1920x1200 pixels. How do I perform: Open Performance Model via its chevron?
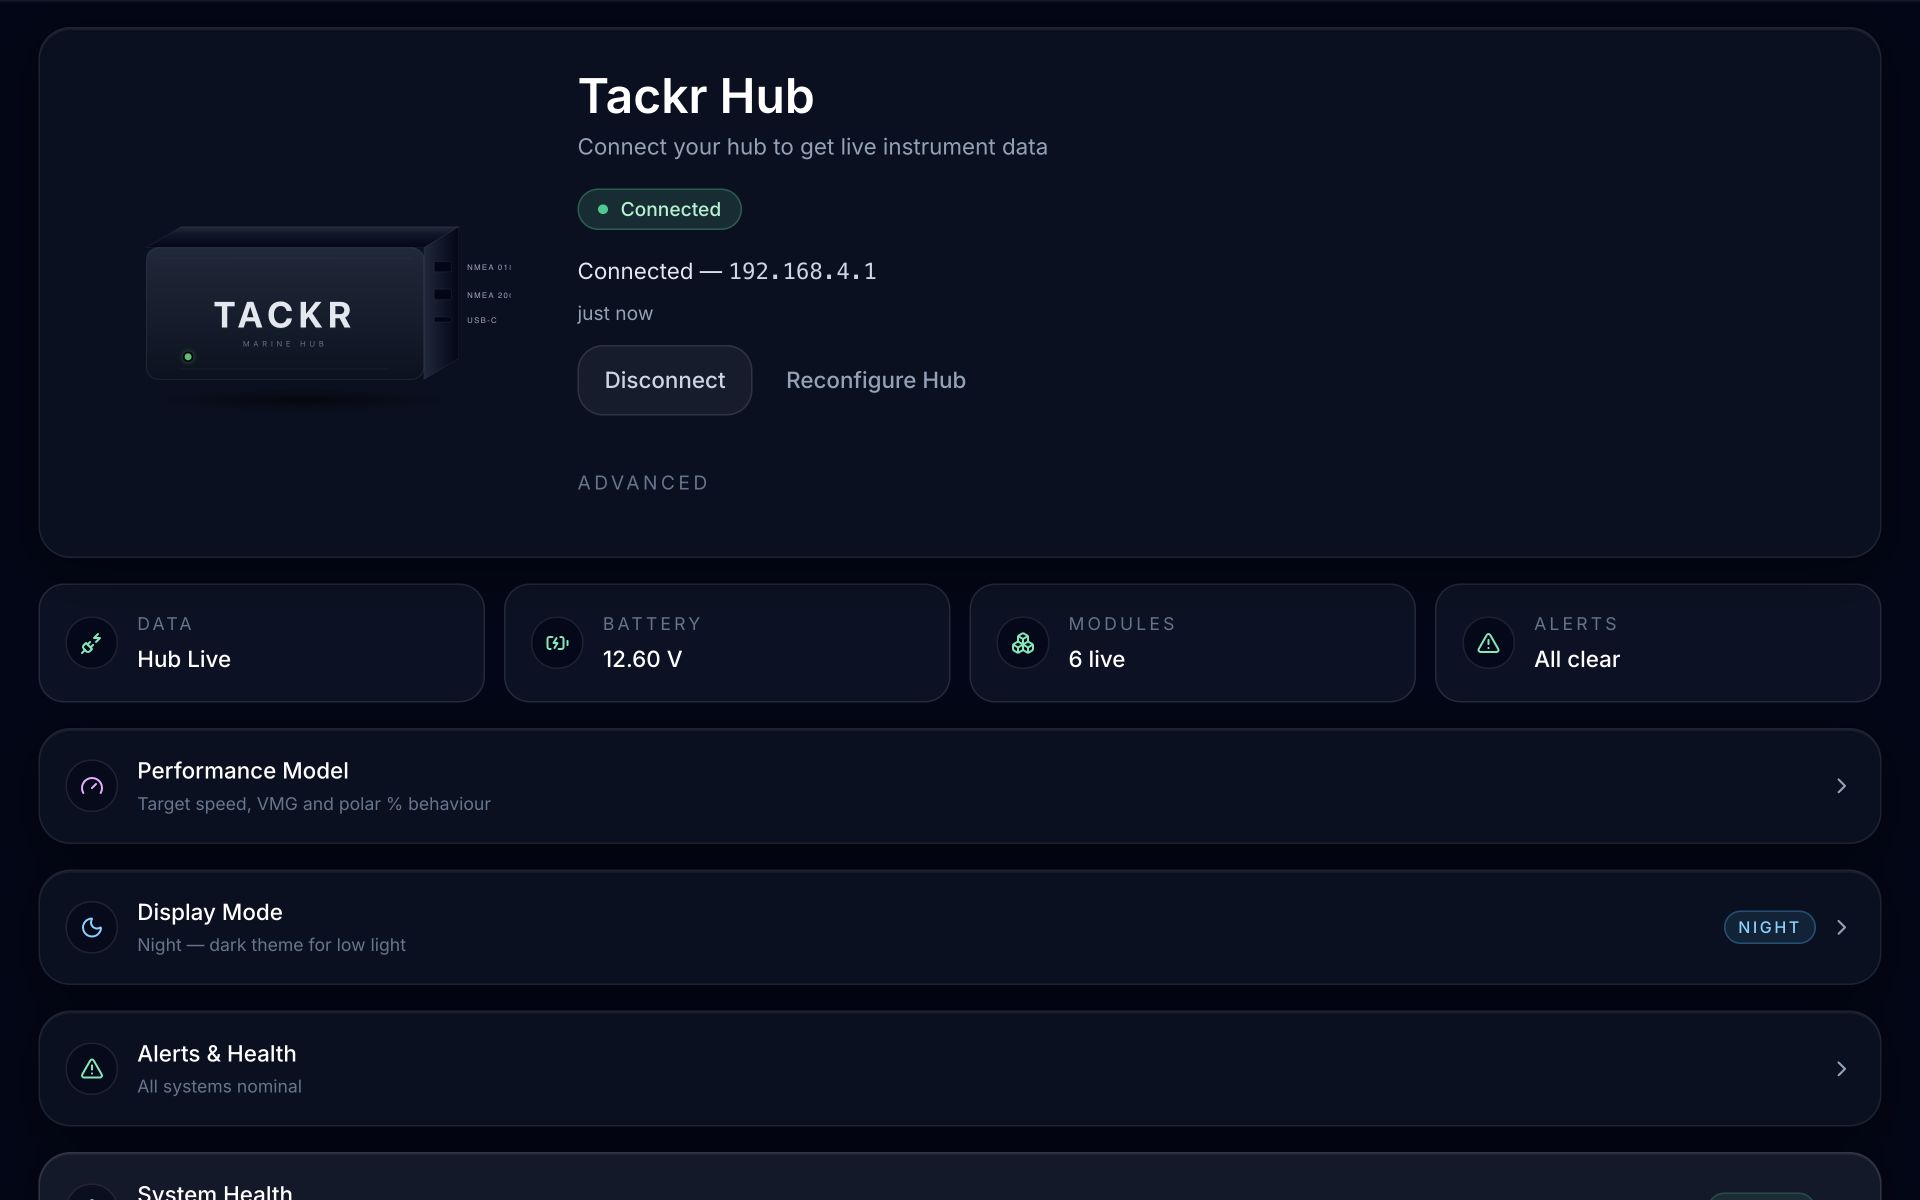(1841, 786)
